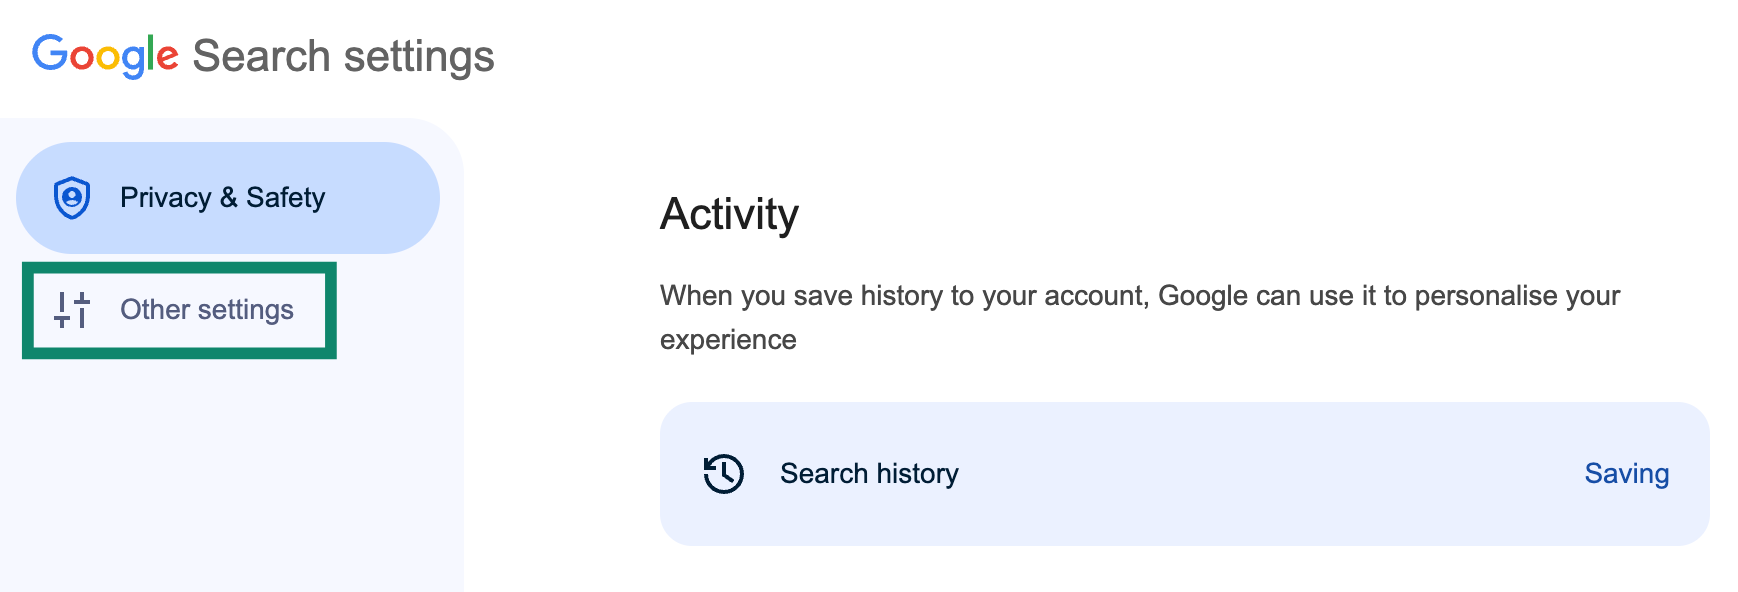Click the word 'experience' in the description
Image resolution: width=1738 pixels, height=592 pixels.
tap(728, 340)
